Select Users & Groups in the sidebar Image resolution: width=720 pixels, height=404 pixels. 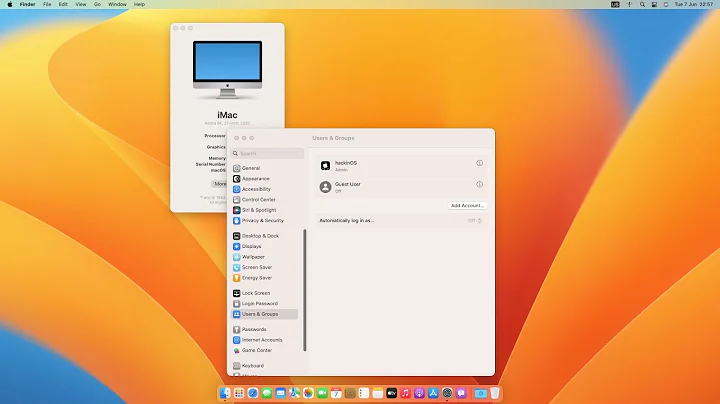tap(264, 314)
